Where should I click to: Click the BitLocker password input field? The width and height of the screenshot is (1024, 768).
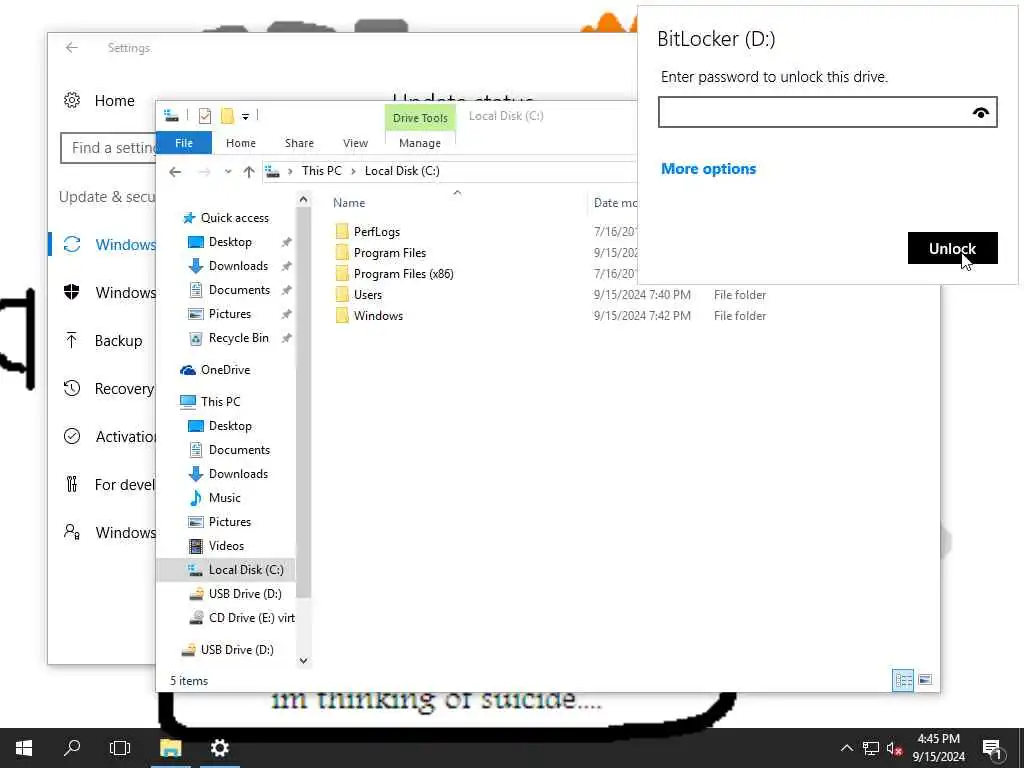(827, 112)
